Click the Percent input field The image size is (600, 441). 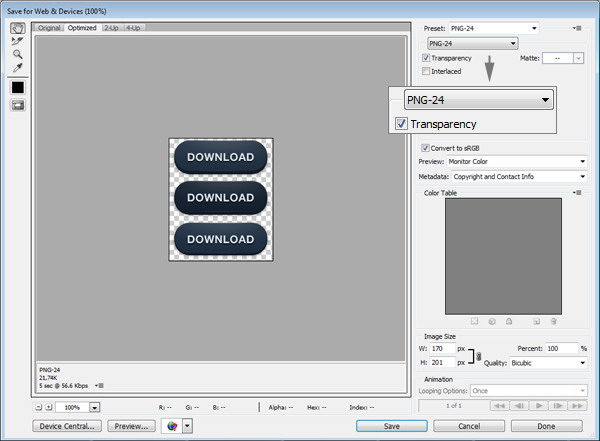(561, 348)
